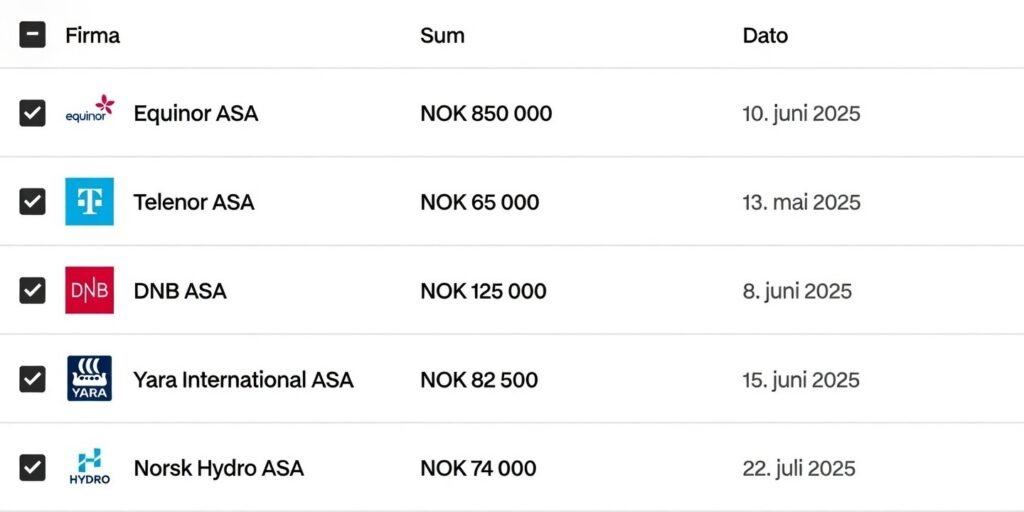
Task: Click the NOK 850 000 amount
Action: tap(486, 114)
